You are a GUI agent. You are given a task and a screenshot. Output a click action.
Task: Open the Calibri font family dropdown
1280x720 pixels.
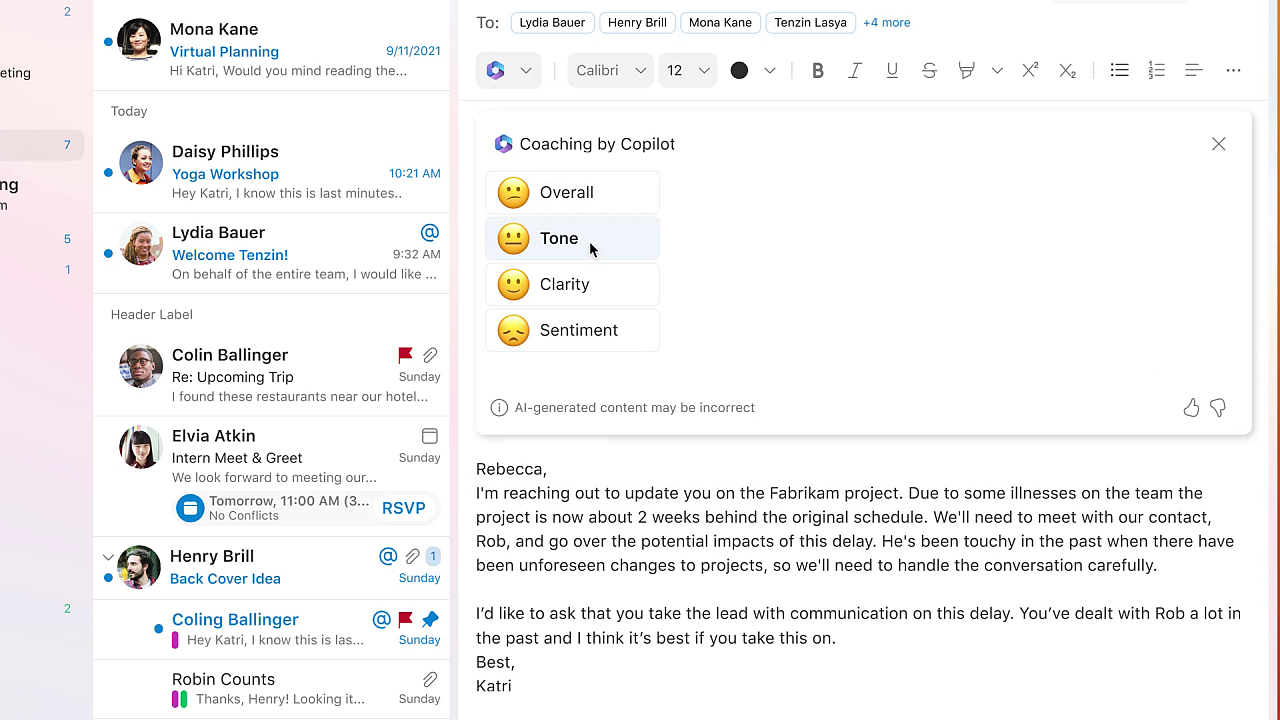610,70
